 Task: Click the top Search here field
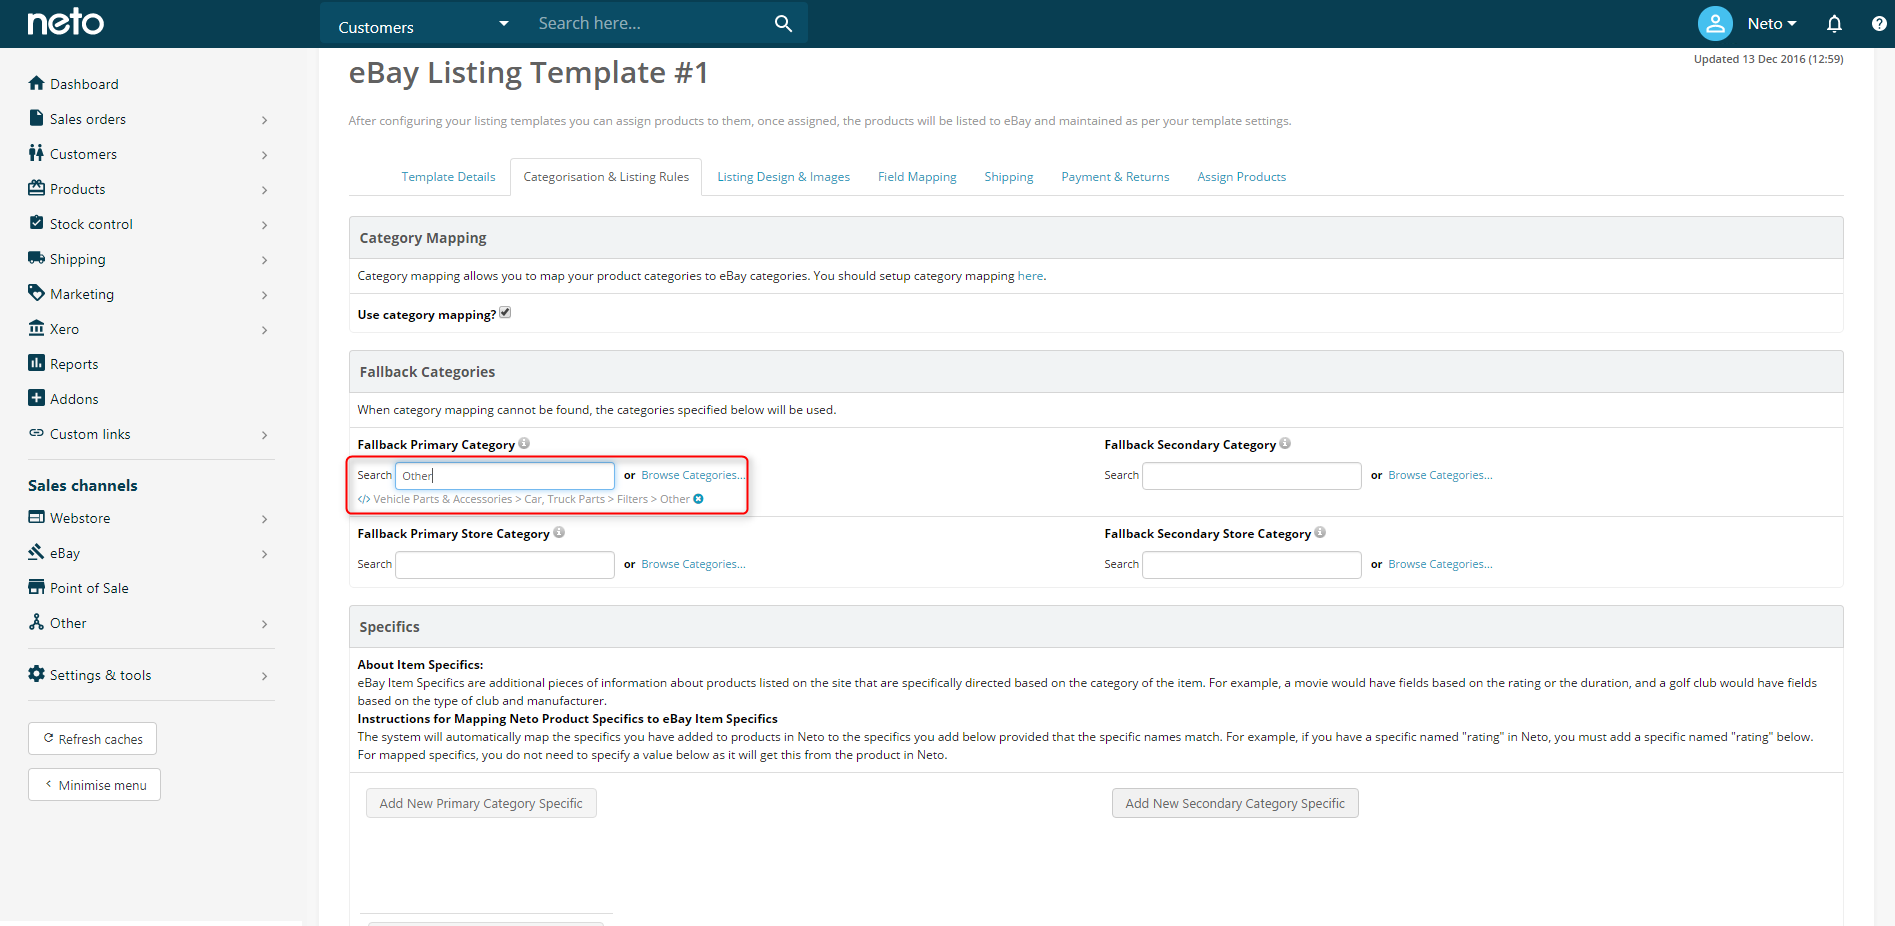click(650, 23)
